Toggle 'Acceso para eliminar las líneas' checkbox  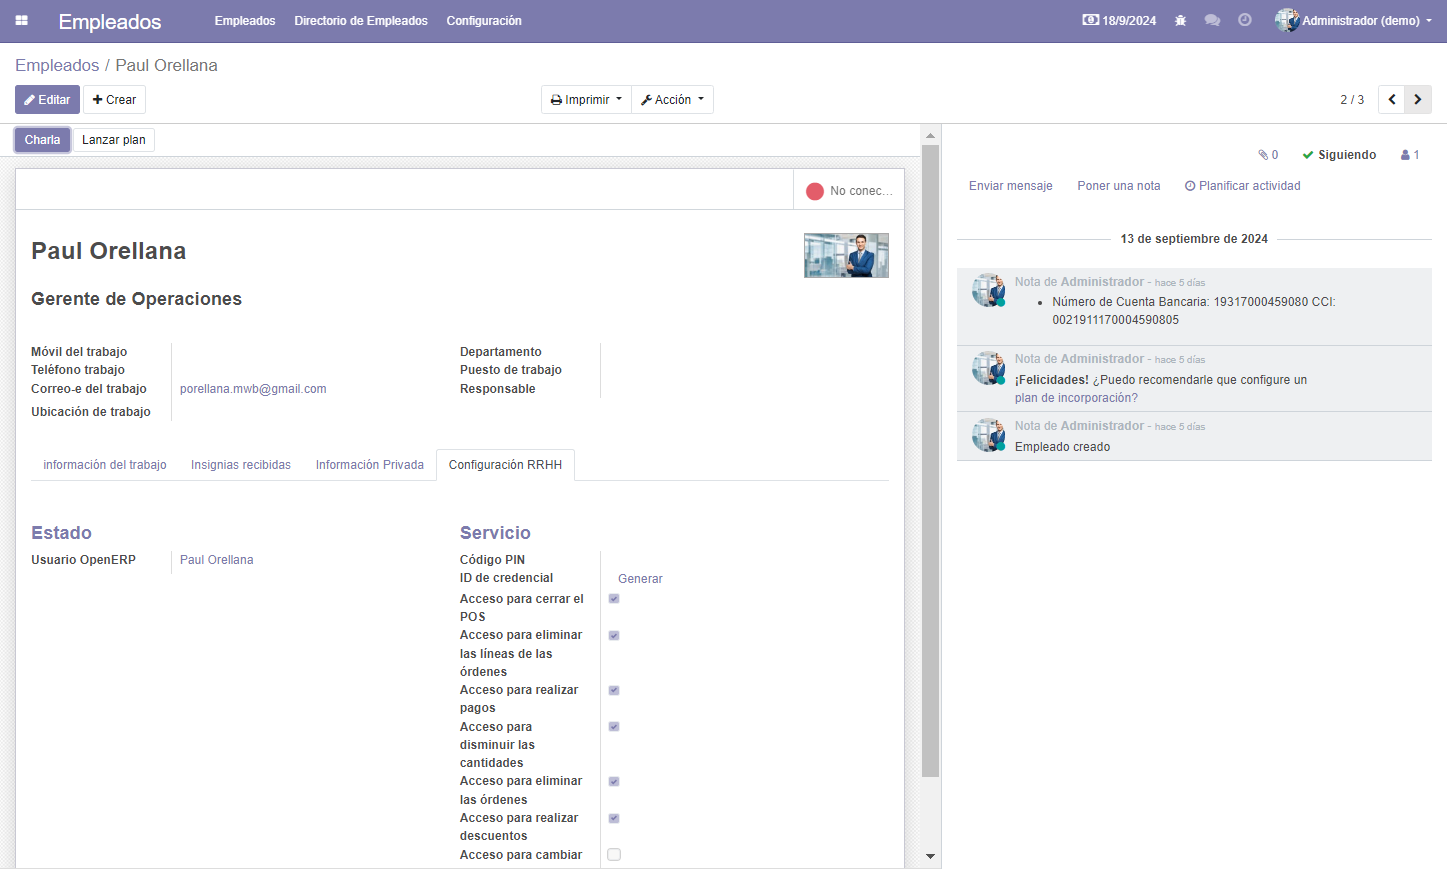[x=614, y=635]
